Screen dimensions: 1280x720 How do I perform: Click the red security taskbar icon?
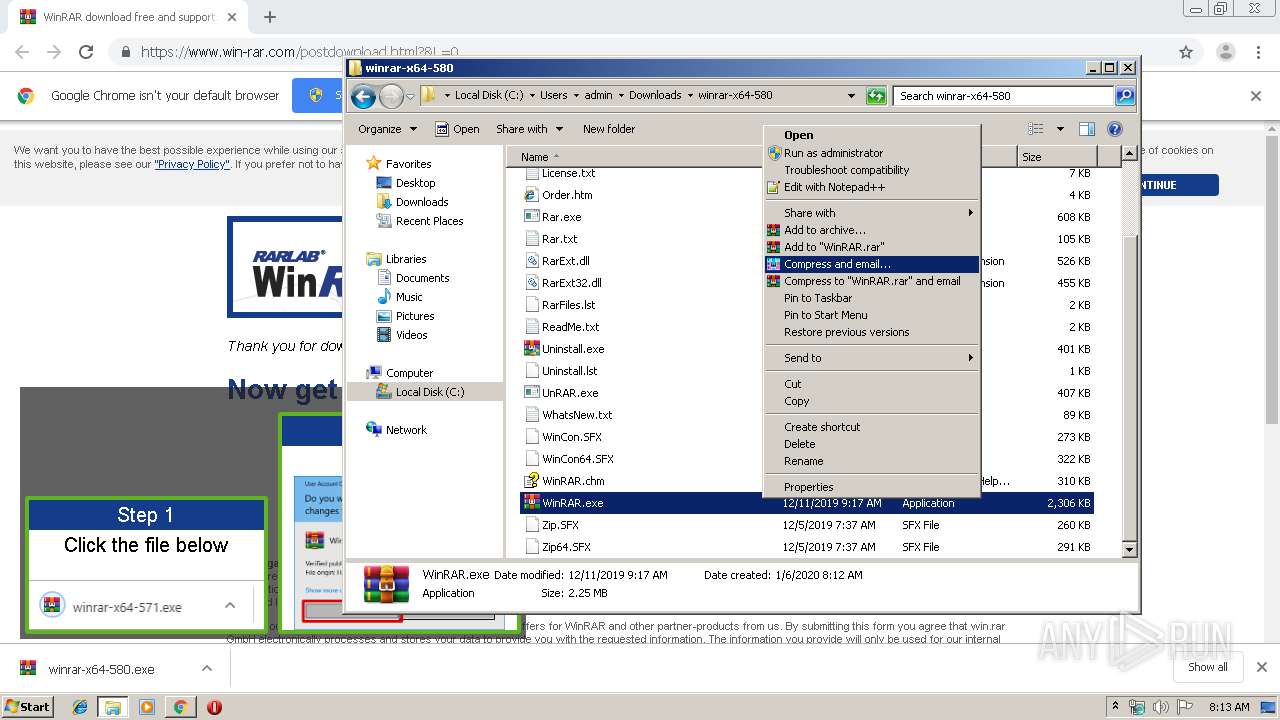(214, 707)
